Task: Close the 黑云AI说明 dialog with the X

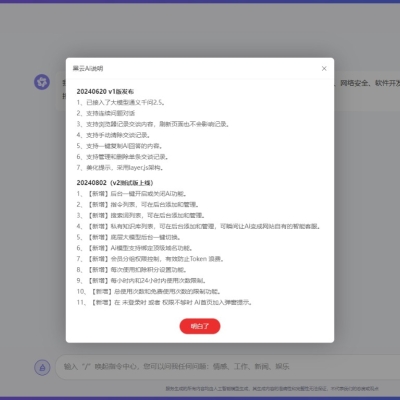Action: click(x=324, y=68)
